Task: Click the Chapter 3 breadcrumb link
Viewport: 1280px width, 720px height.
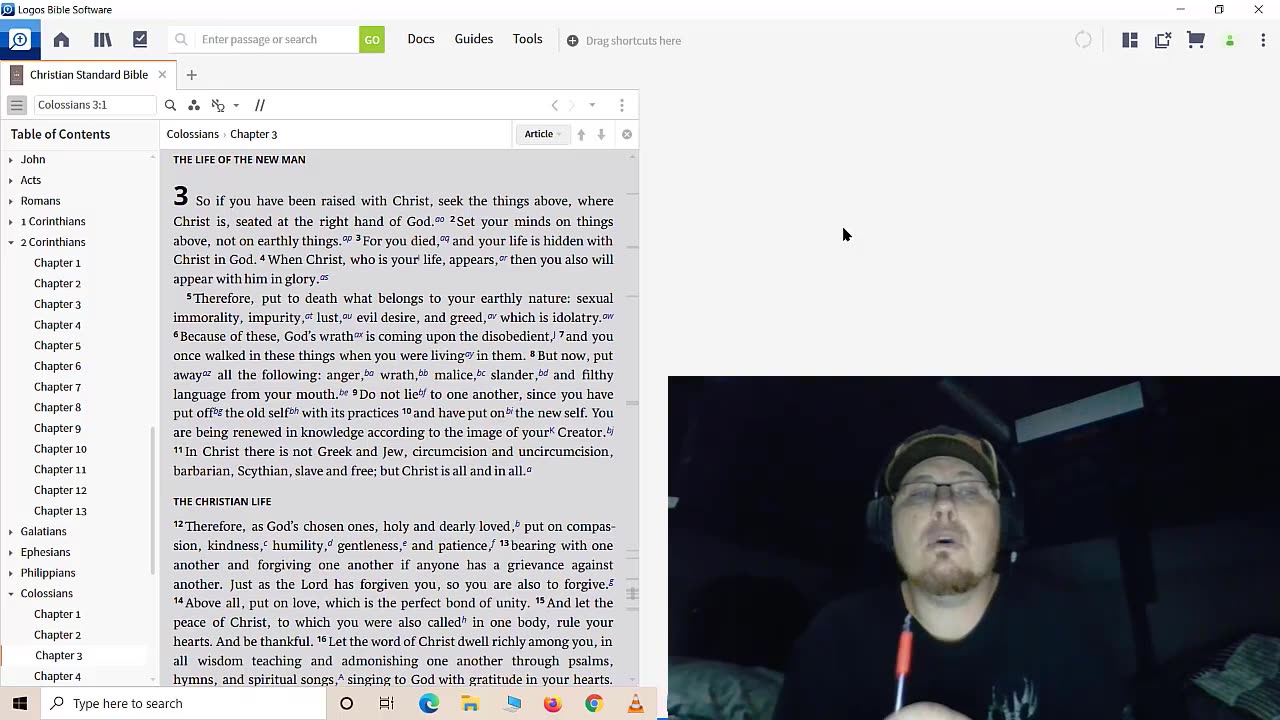Action: tap(254, 134)
